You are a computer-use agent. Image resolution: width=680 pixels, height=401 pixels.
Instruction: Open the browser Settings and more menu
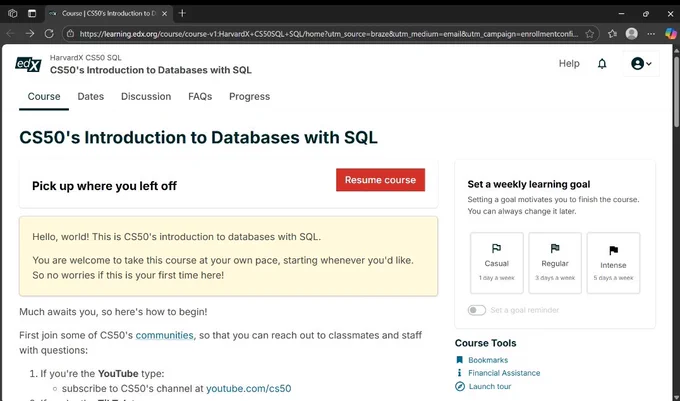pyautogui.click(x=651, y=34)
